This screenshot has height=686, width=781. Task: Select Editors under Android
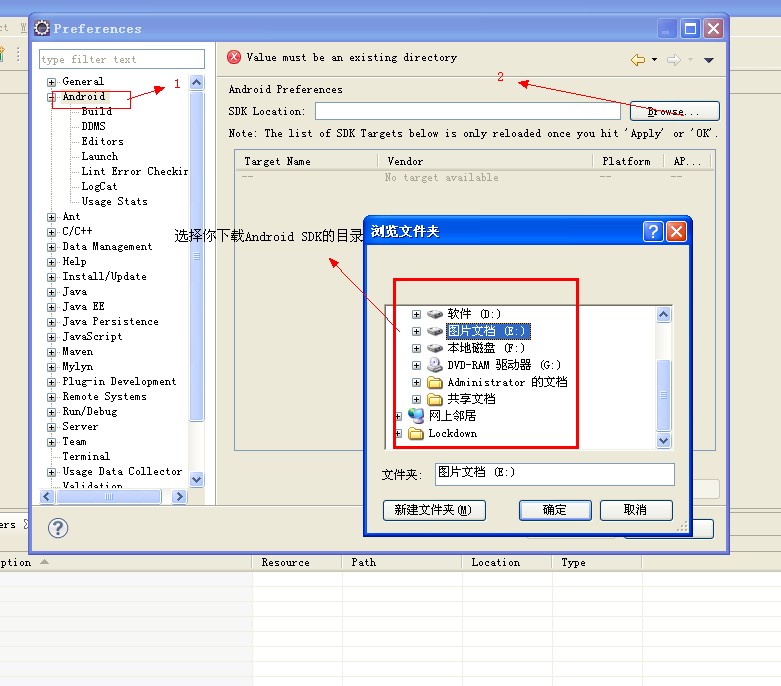pyautogui.click(x=102, y=141)
